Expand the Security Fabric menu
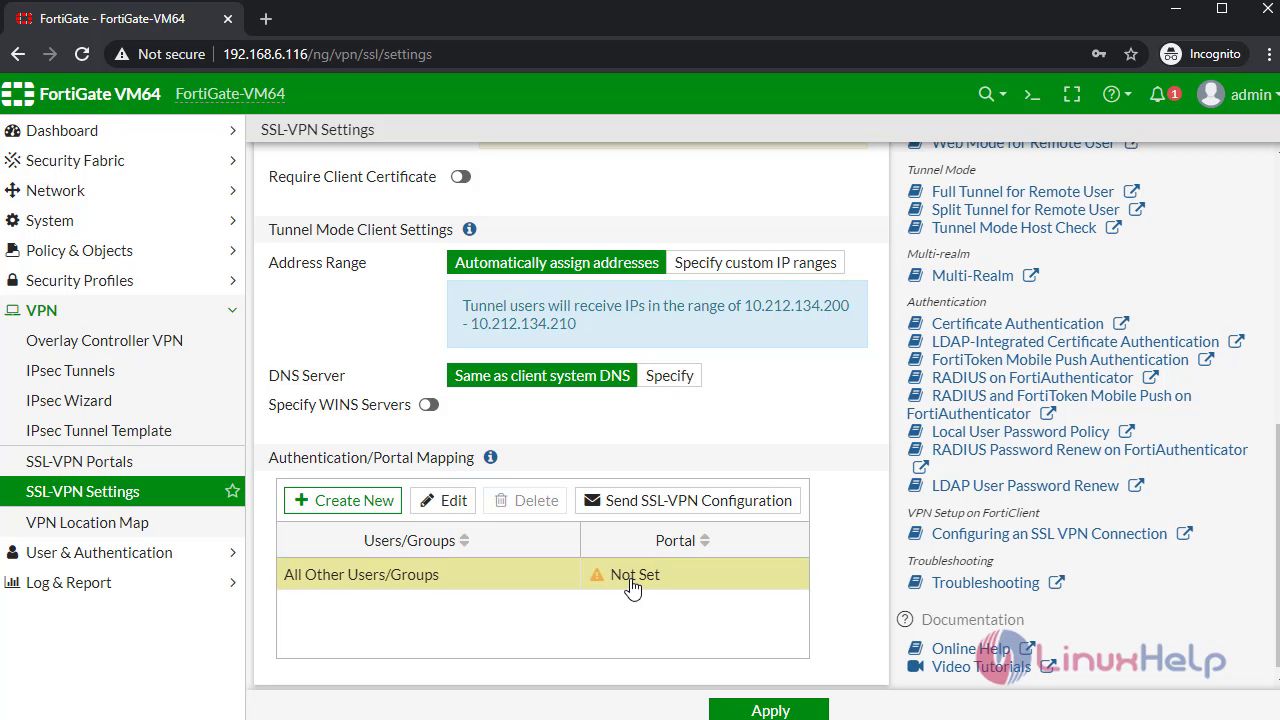Image resolution: width=1280 pixels, height=720 pixels. click(122, 160)
